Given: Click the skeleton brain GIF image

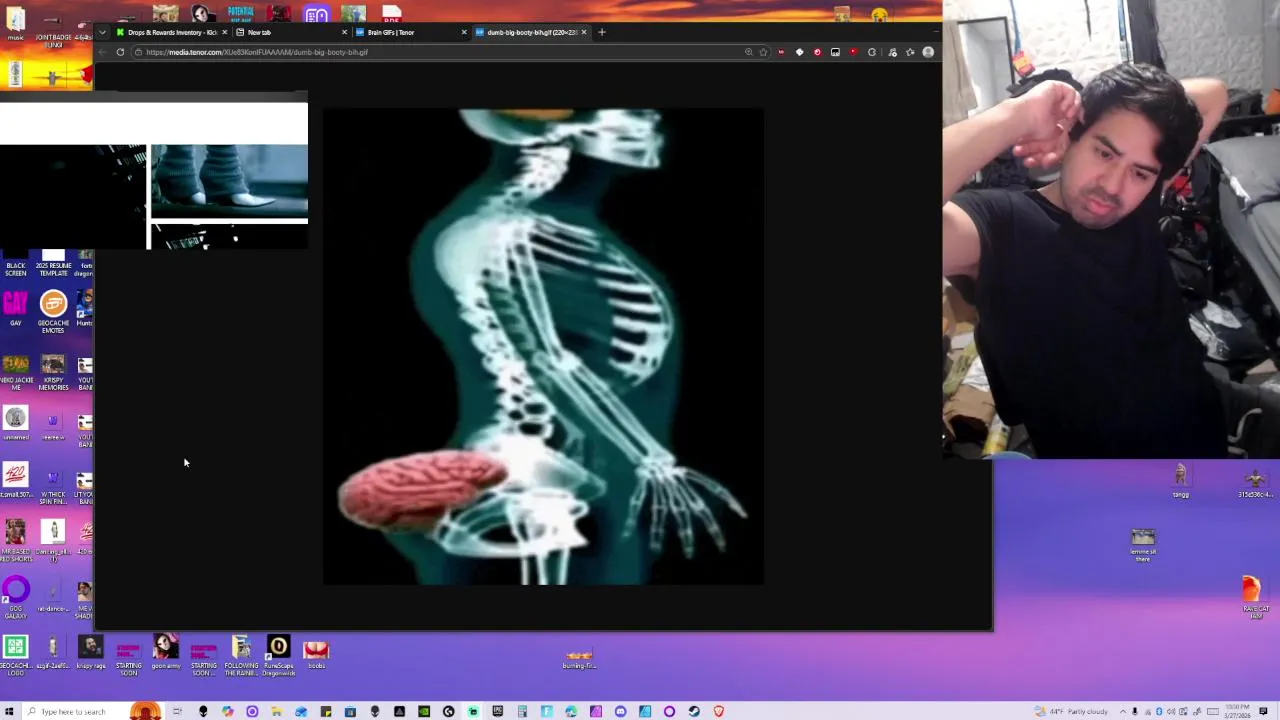Looking at the screenshot, I should coord(543,346).
